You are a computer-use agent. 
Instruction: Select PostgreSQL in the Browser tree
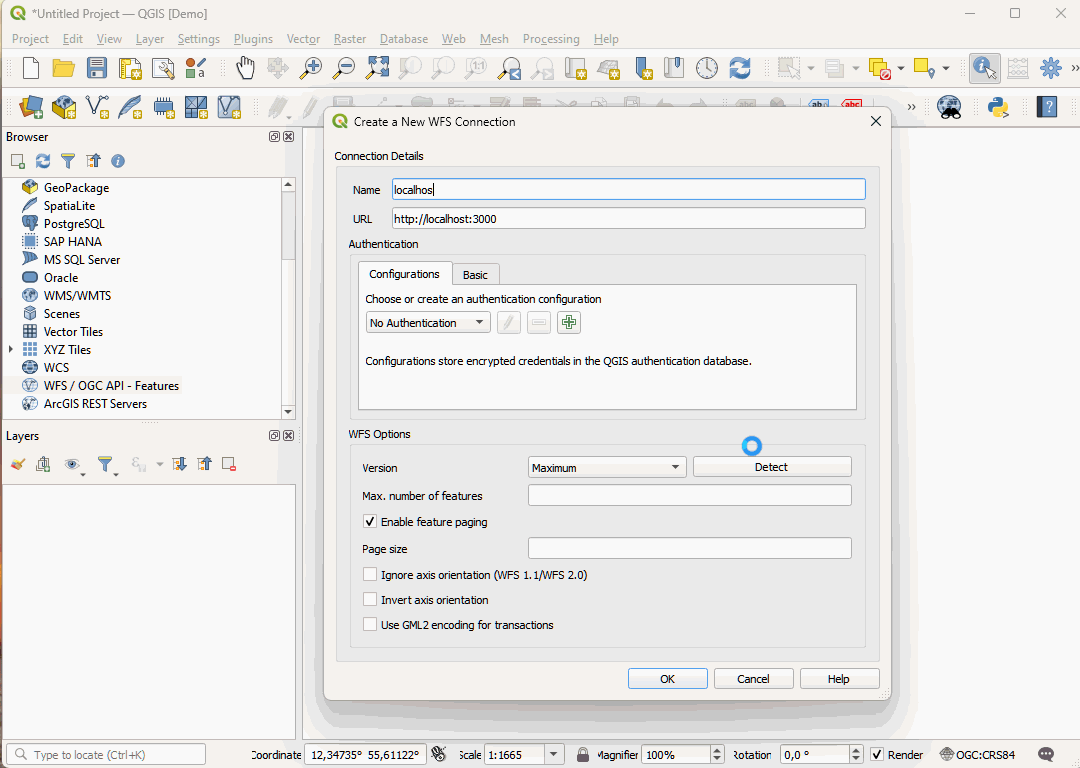74,224
